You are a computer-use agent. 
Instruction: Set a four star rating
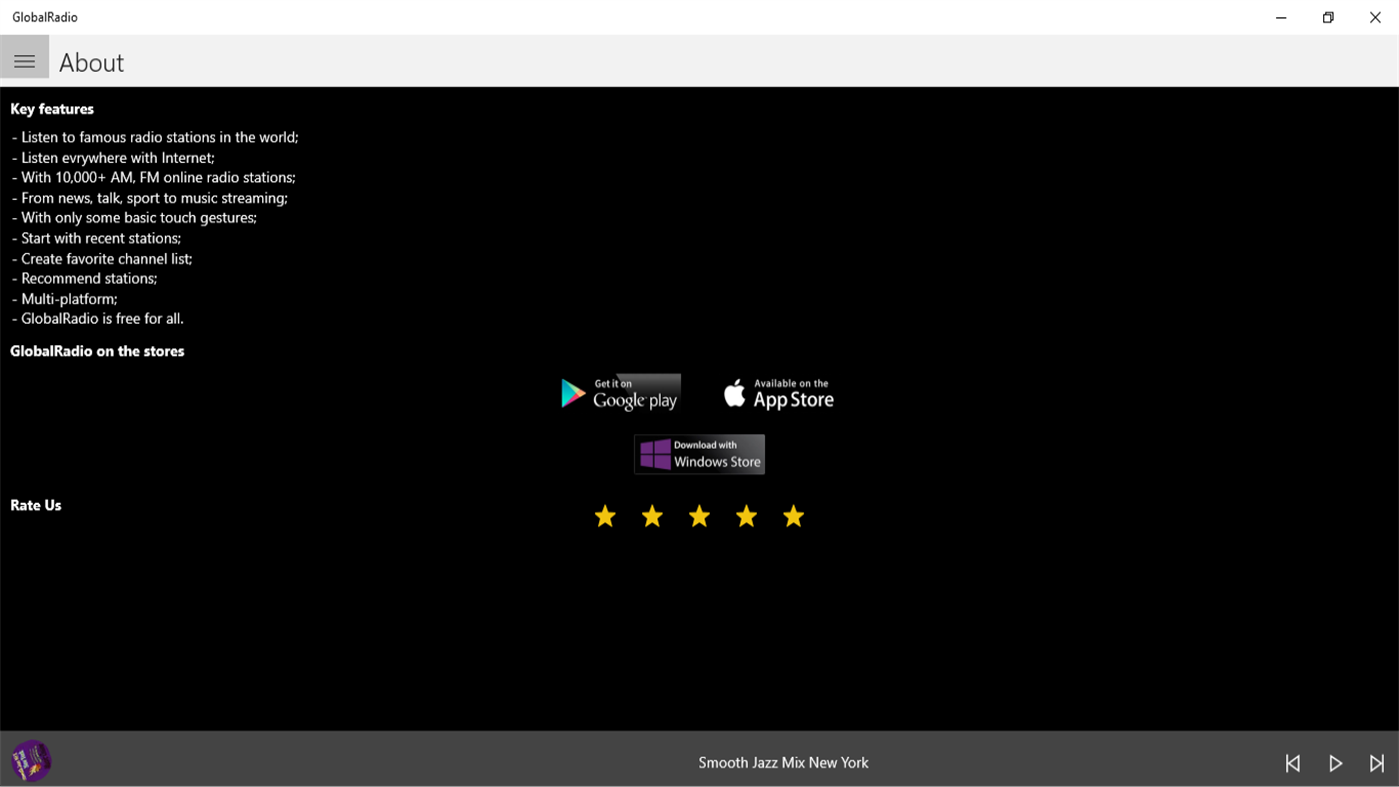[745, 516]
